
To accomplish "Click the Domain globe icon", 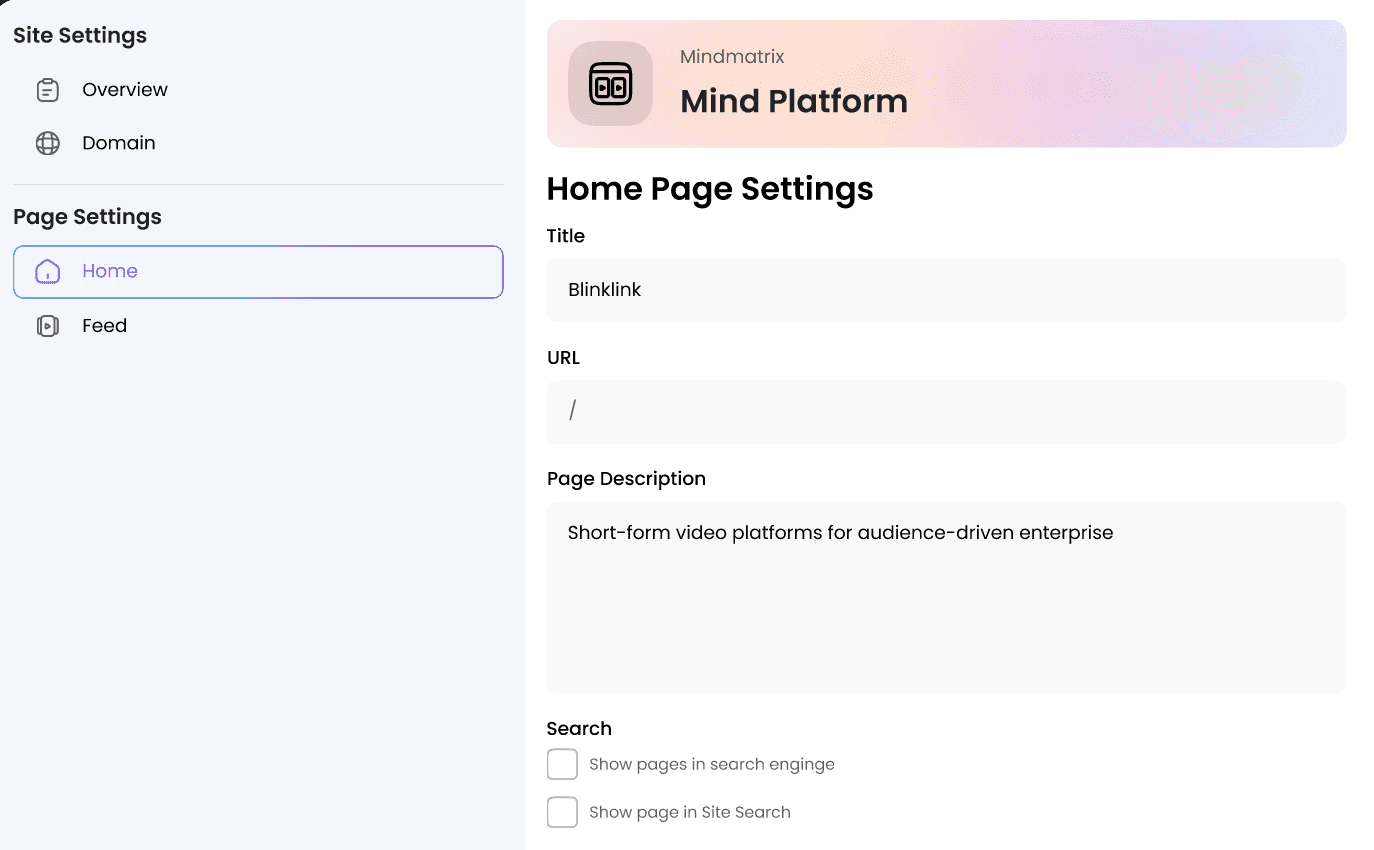I will point(47,143).
